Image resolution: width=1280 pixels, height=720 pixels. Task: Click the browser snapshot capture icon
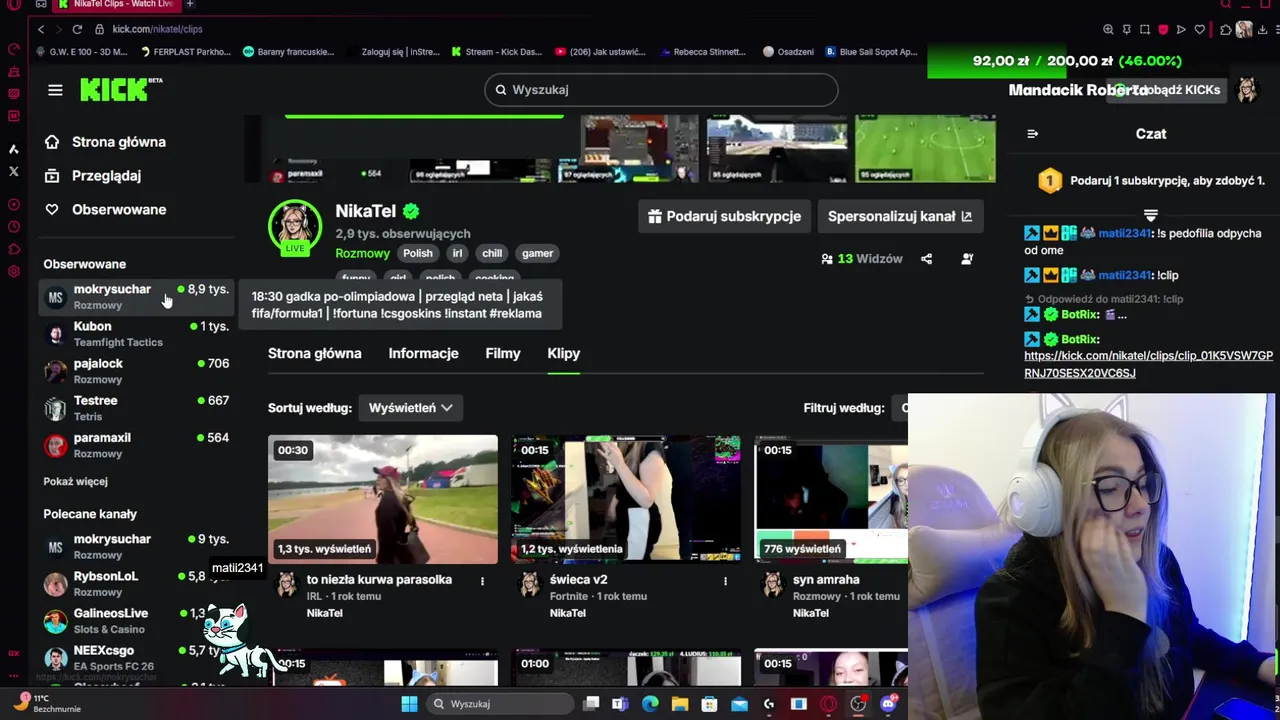coord(1145,29)
